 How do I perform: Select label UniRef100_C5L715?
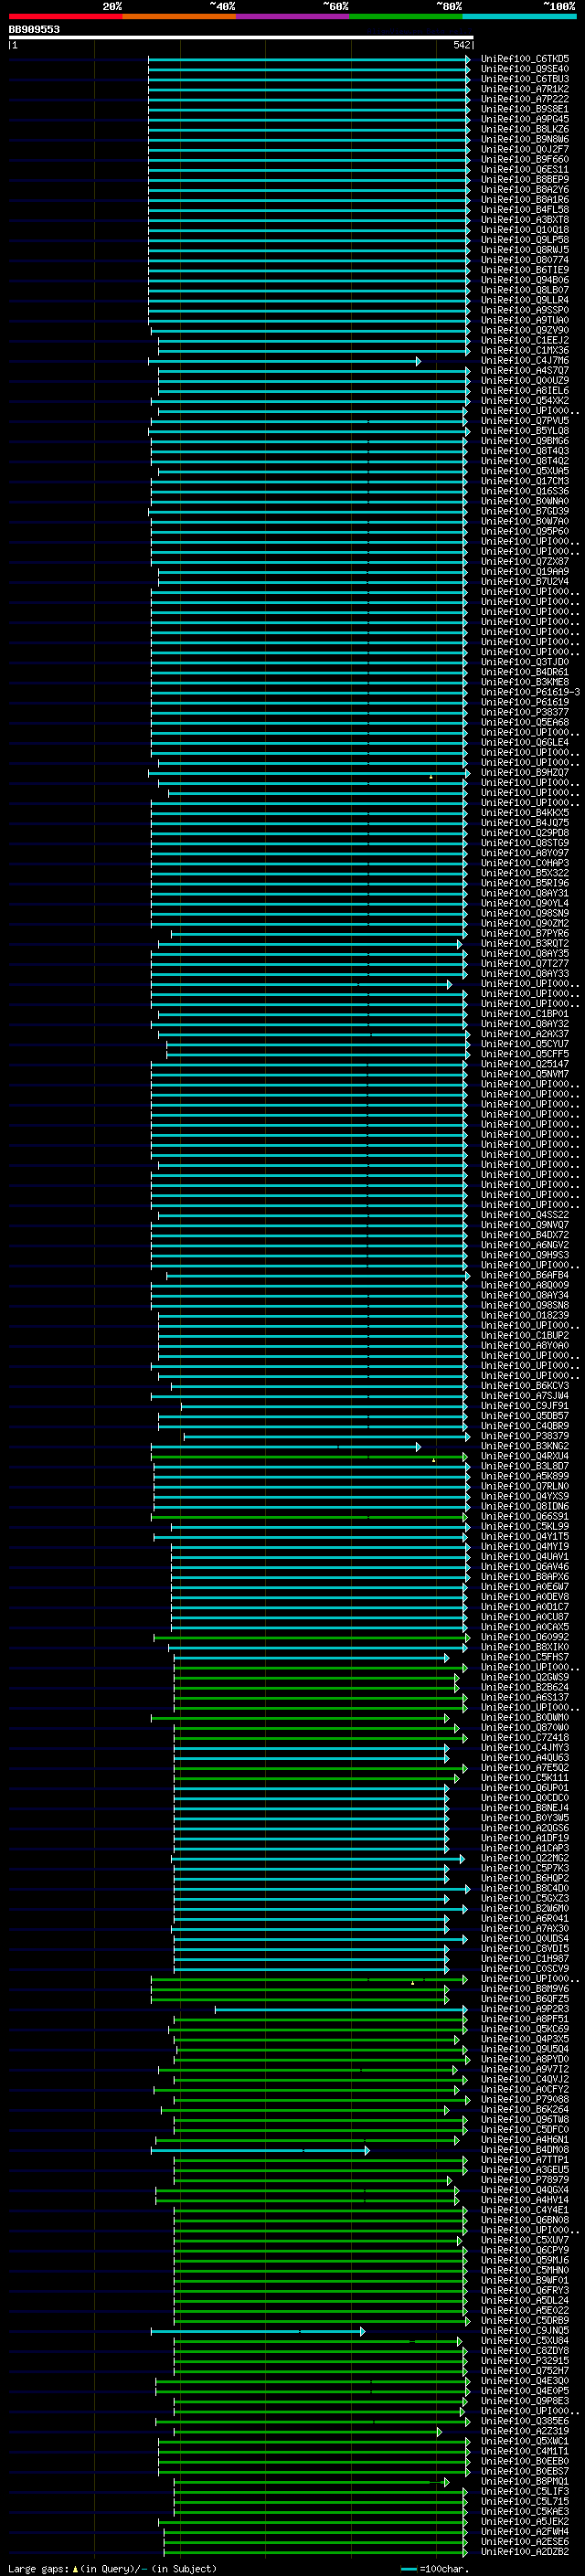525,2501
